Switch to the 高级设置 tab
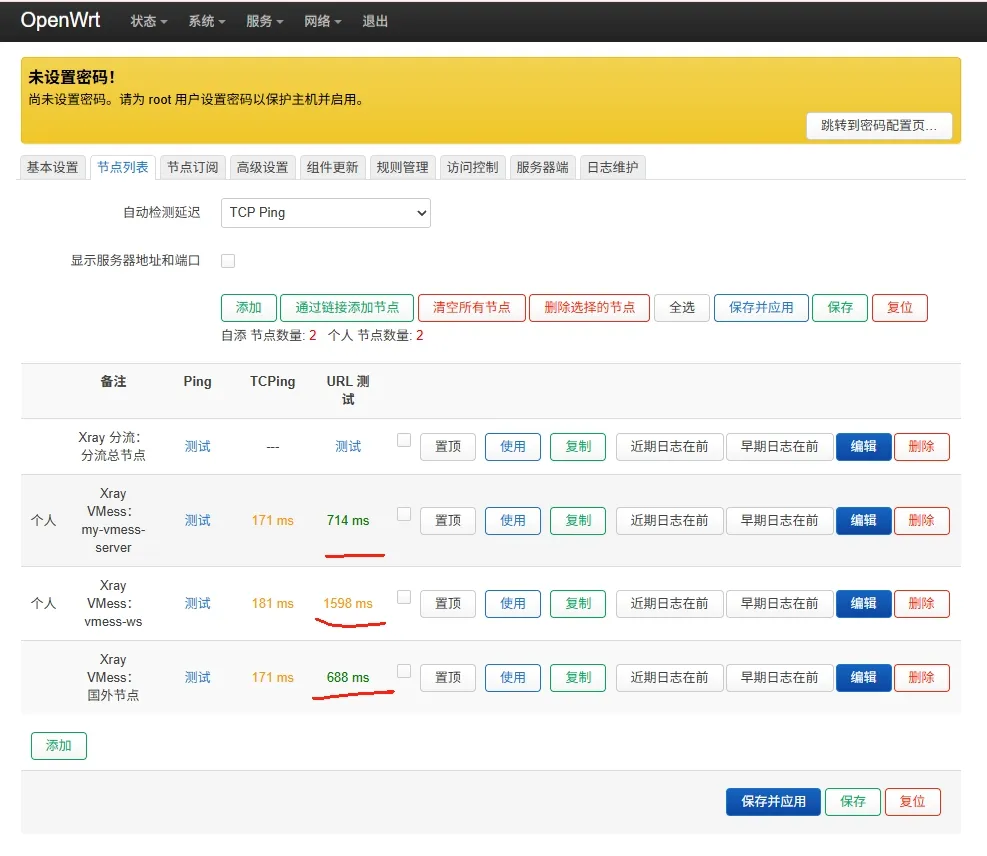987x856 pixels. click(262, 167)
